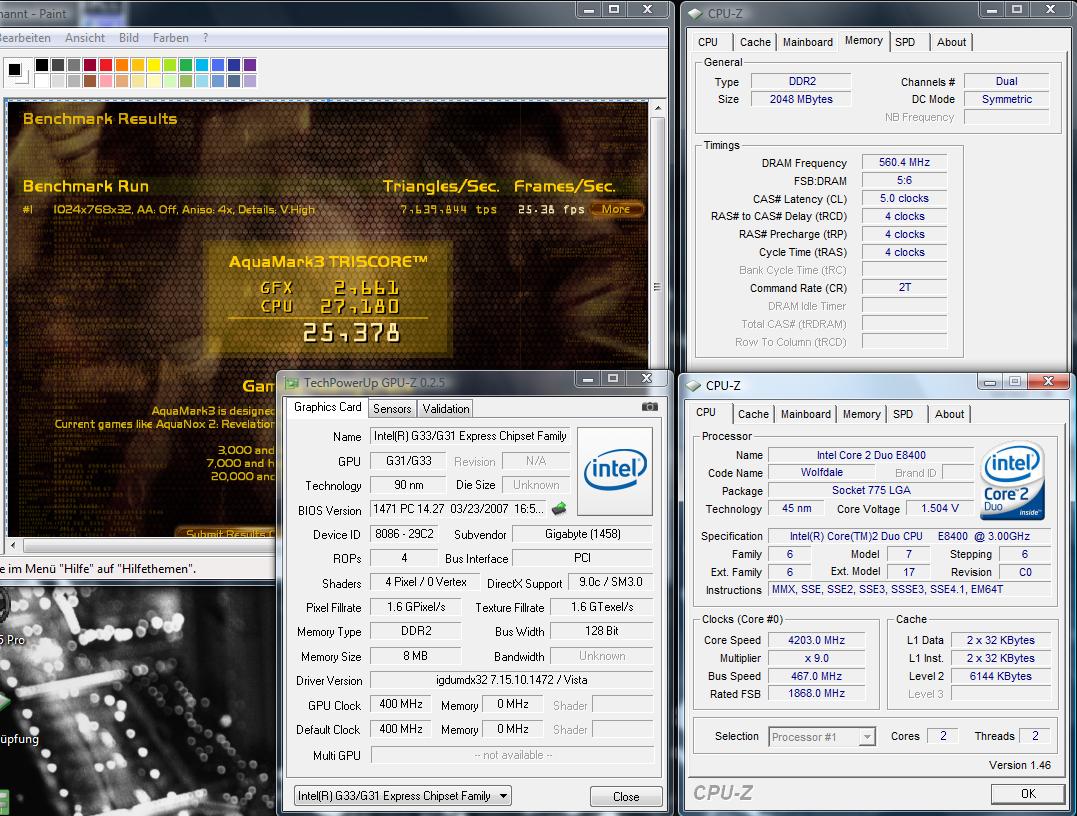Click the OK button in CPU-Z
The image size is (1077, 816).
[x=1028, y=793]
